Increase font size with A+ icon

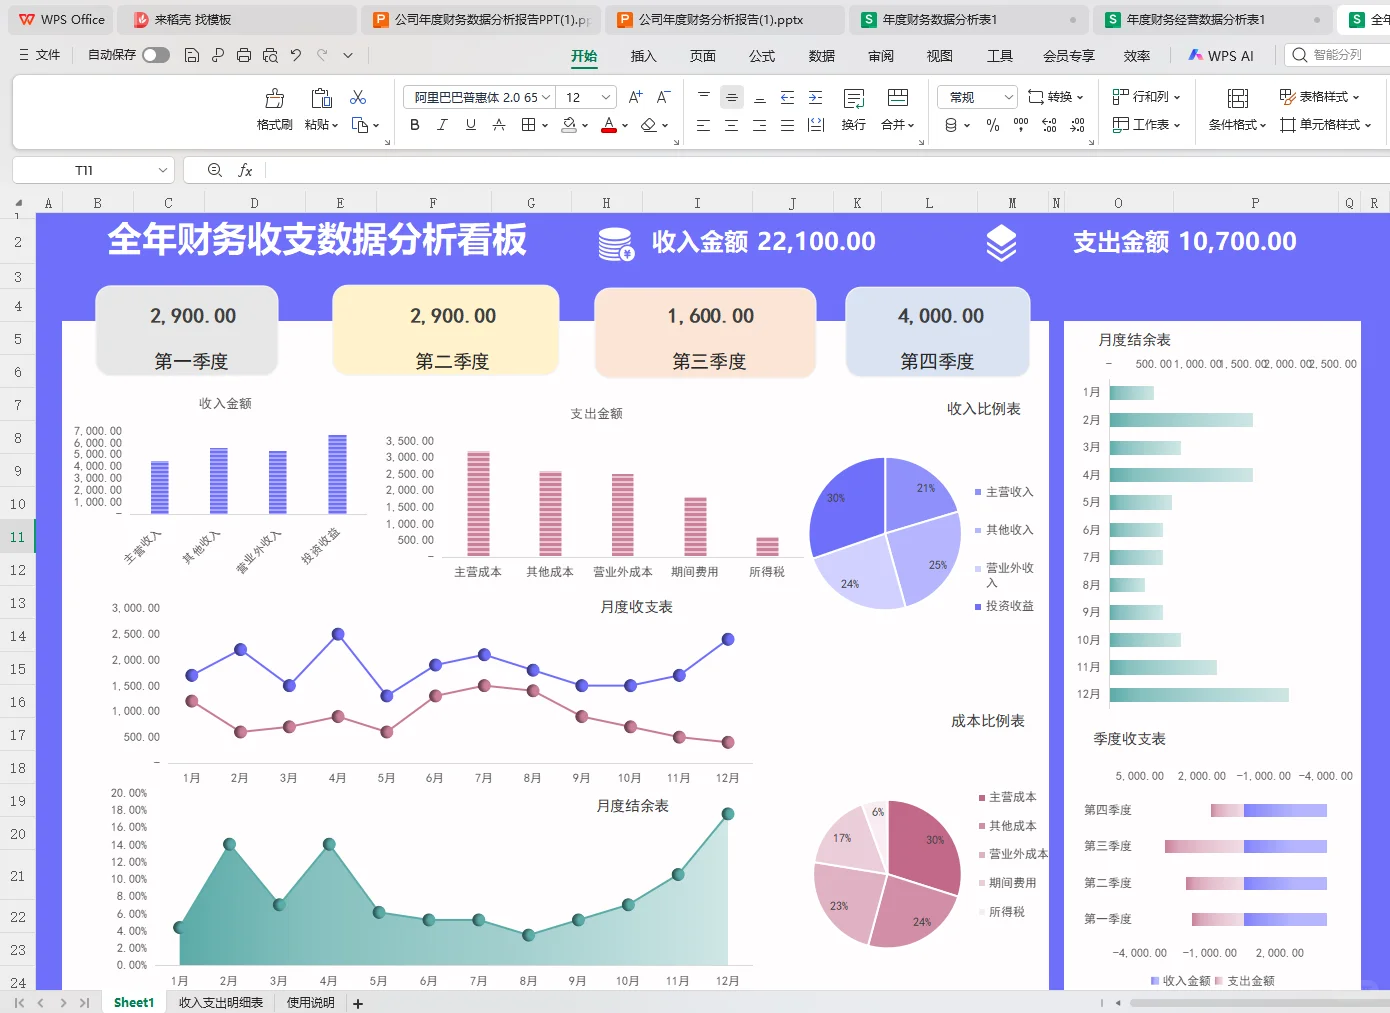pos(635,97)
